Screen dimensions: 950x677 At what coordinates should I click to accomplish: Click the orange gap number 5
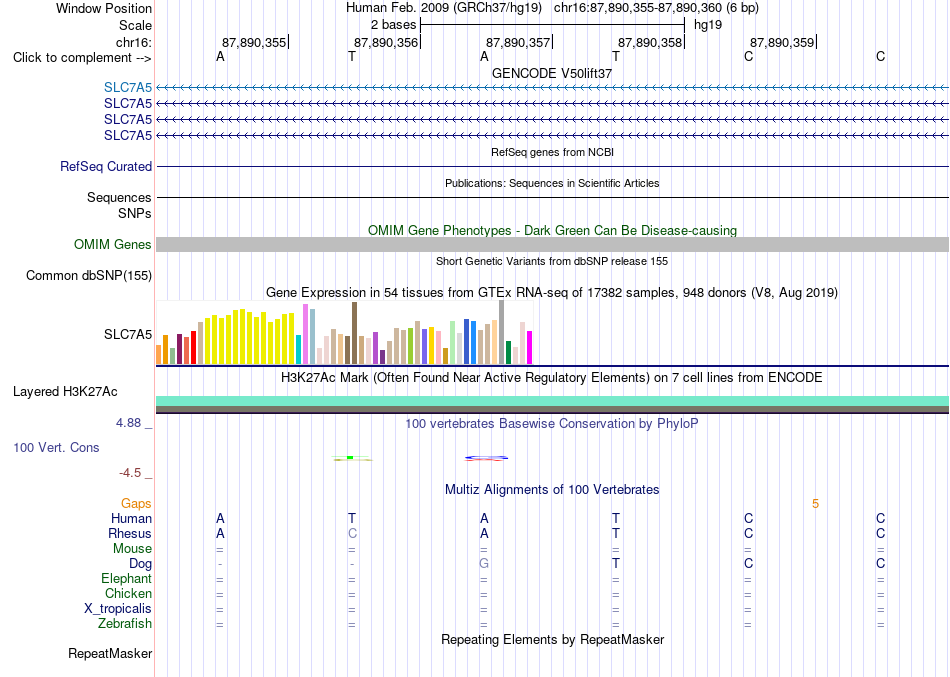pos(815,504)
